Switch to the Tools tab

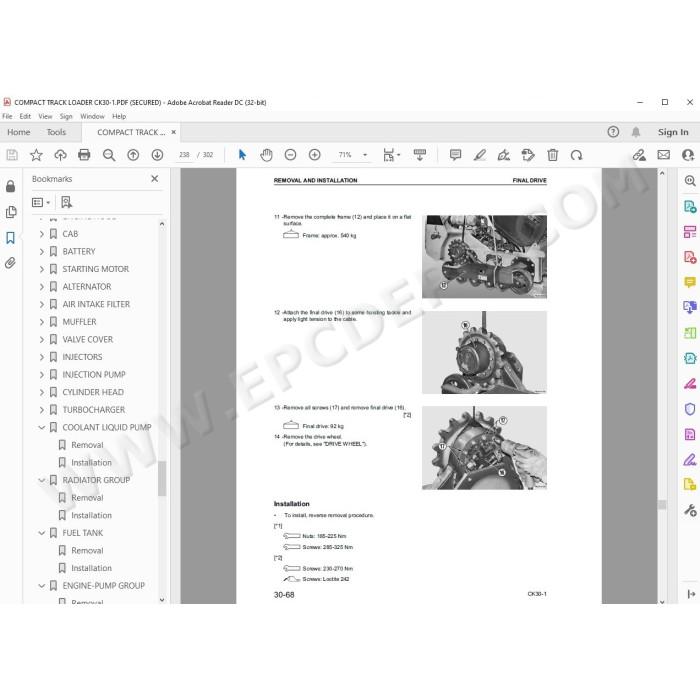coord(56,132)
